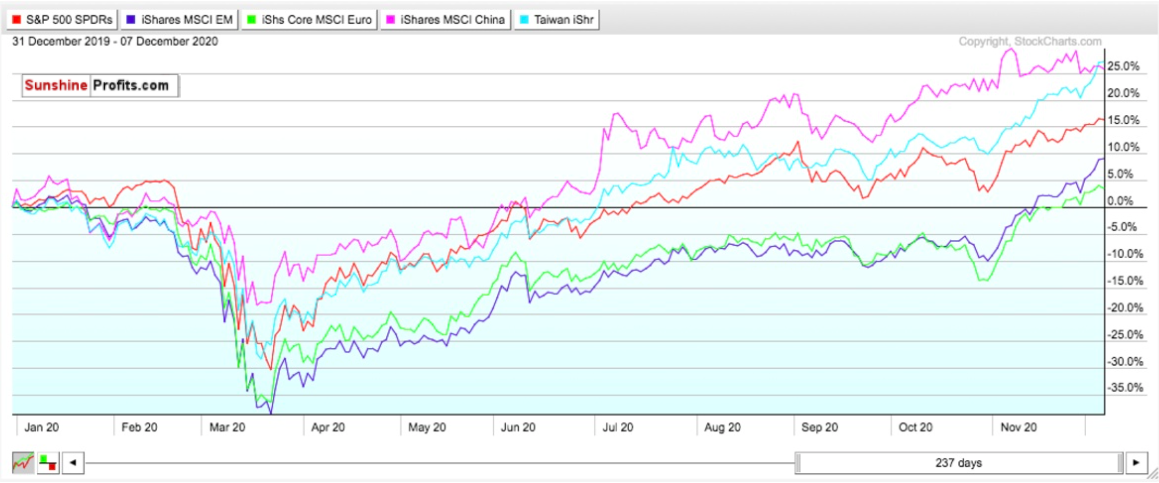Image resolution: width=1159 pixels, height=483 pixels.
Task: Select the histogram chart mode icon
Action: pyautogui.click(x=48, y=463)
